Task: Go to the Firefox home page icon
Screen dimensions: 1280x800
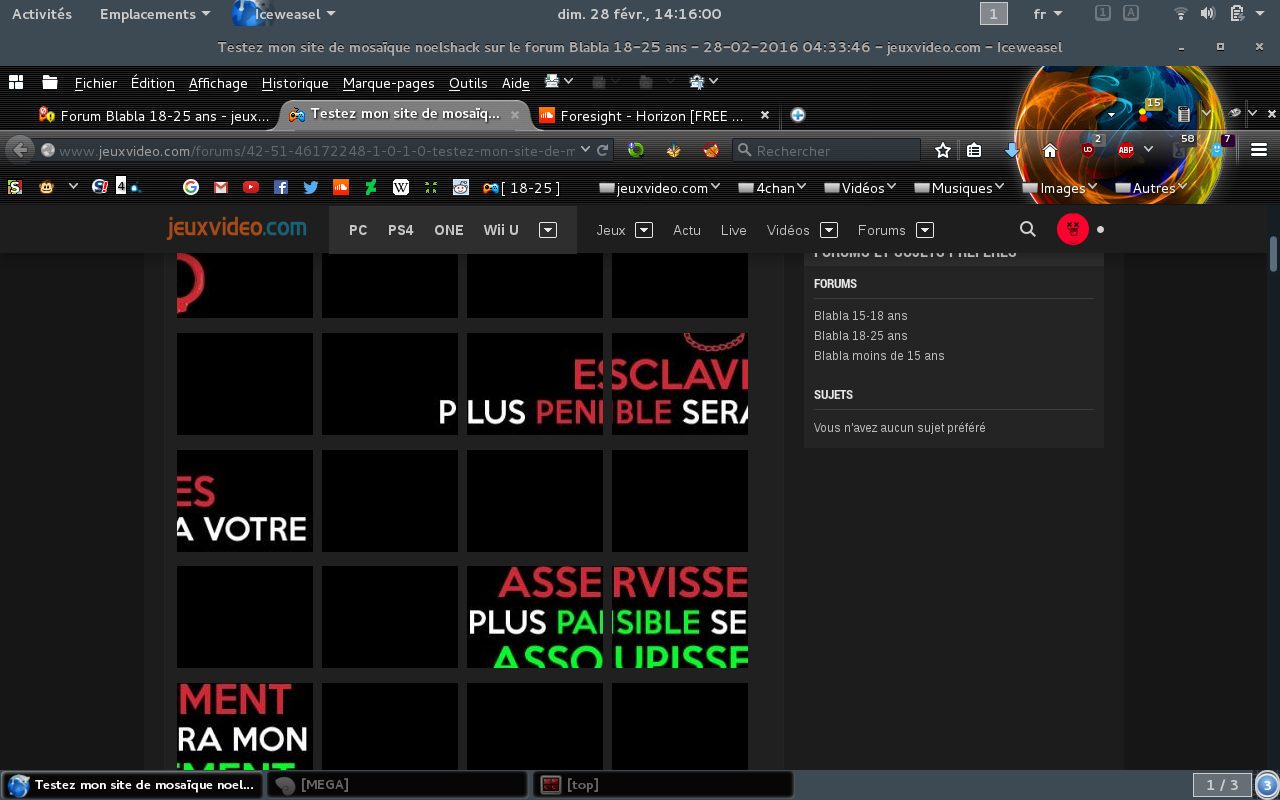Action: [1050, 150]
